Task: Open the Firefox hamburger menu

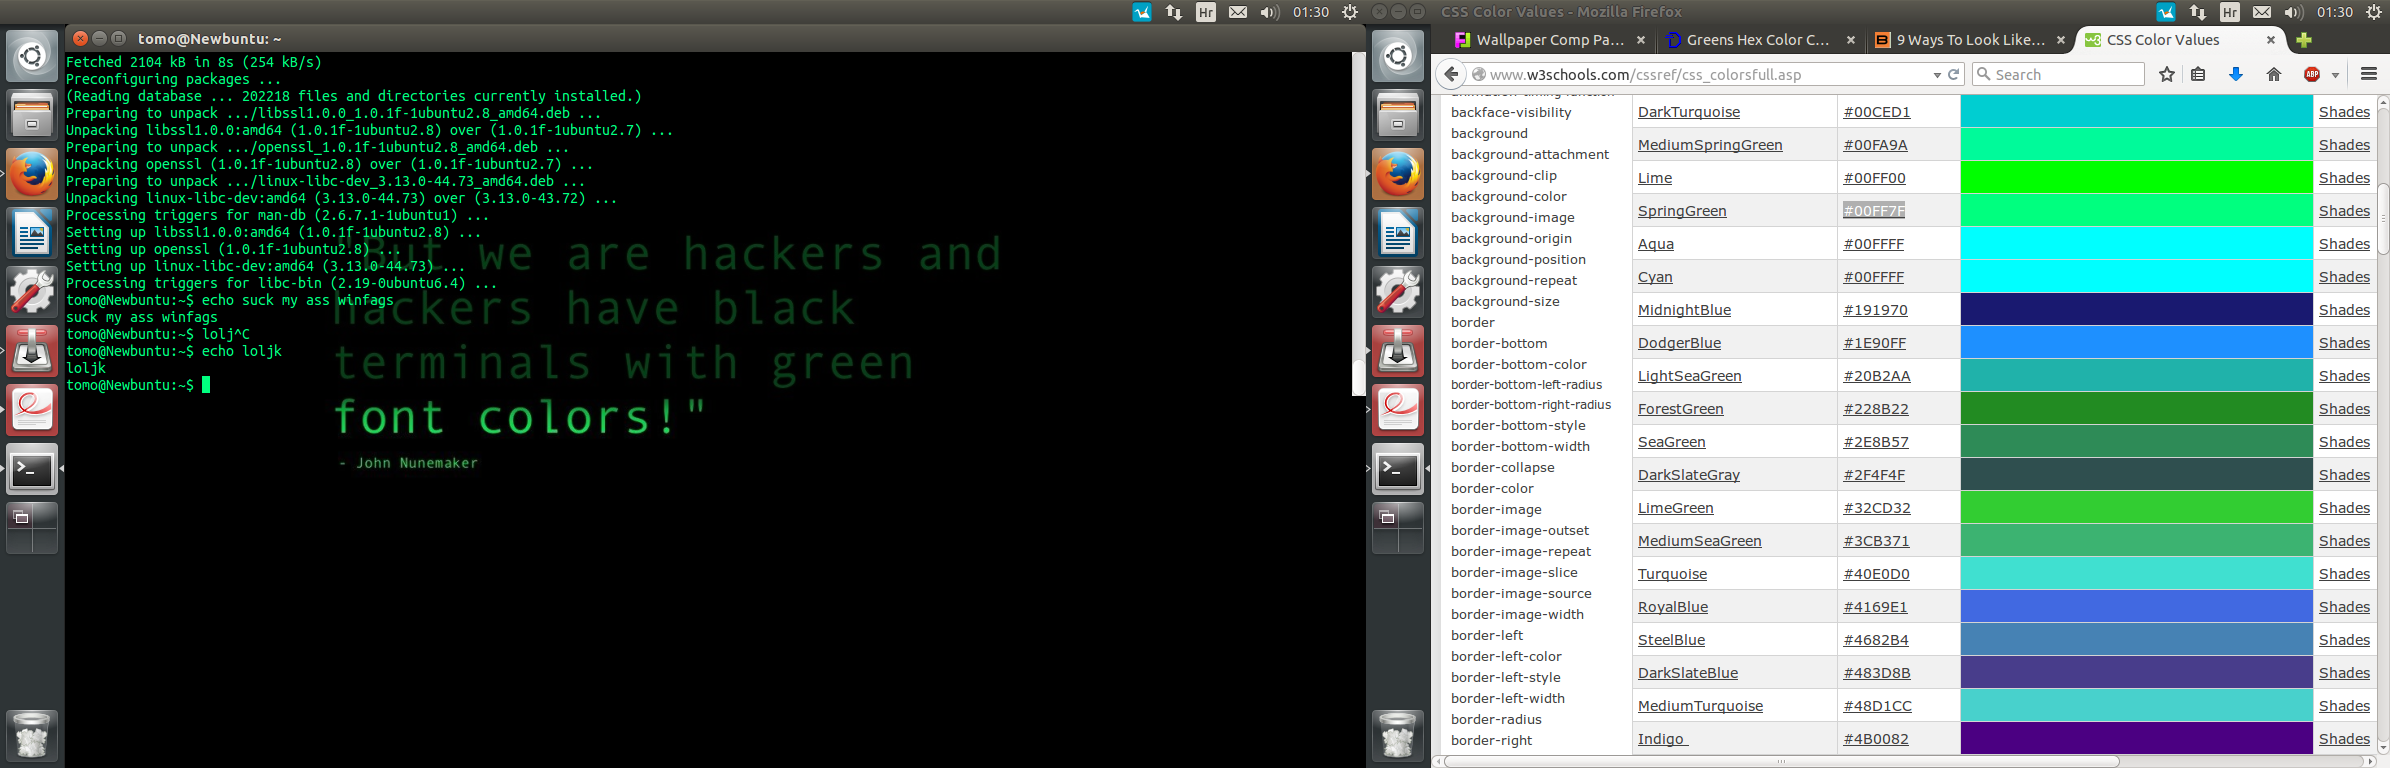Action: [x=2368, y=74]
